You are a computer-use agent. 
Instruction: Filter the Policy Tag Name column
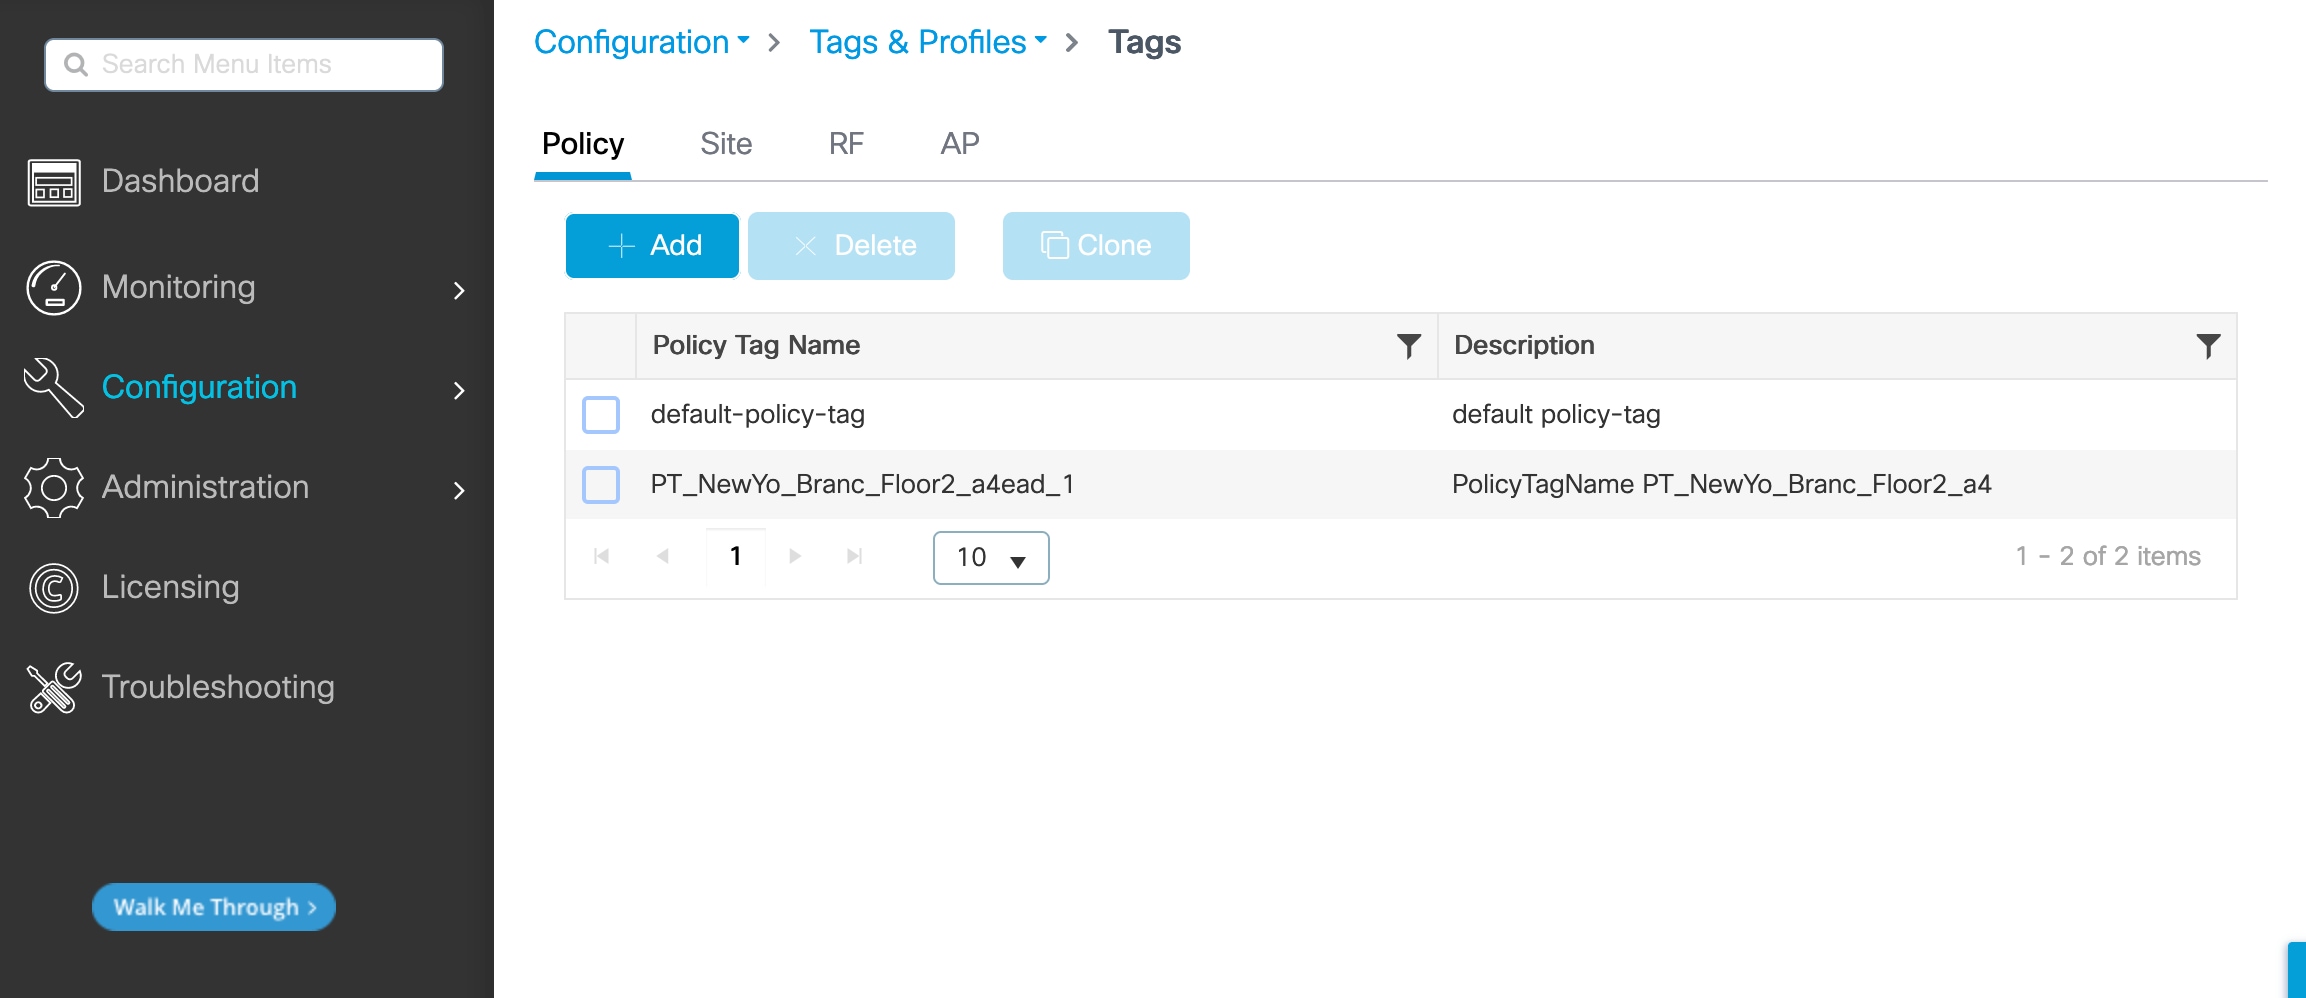pyautogui.click(x=1408, y=346)
